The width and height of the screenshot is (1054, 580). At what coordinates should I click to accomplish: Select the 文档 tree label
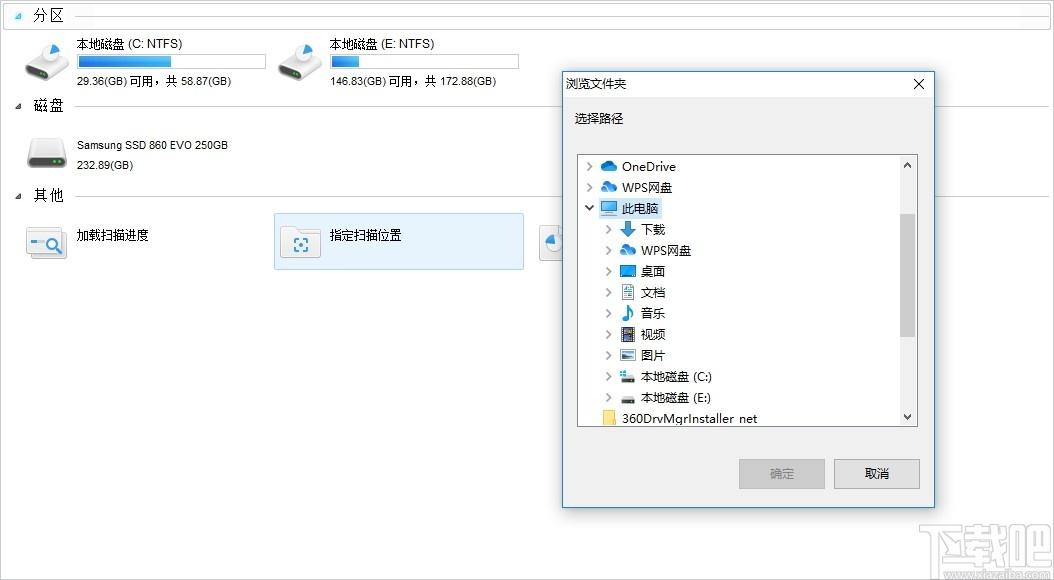click(653, 292)
